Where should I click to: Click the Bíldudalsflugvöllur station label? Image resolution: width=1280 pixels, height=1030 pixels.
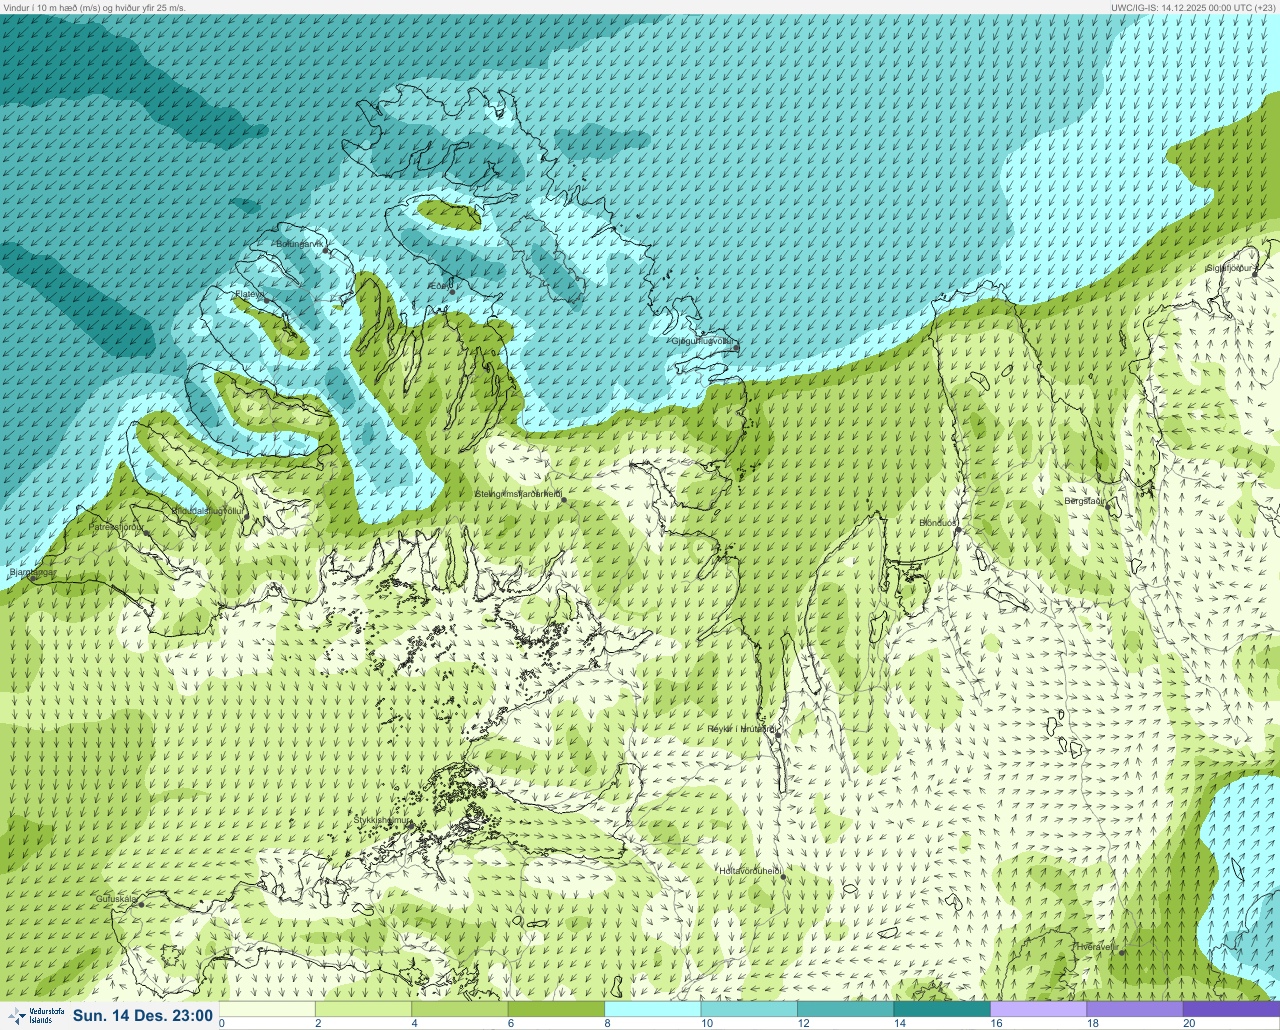(x=208, y=511)
